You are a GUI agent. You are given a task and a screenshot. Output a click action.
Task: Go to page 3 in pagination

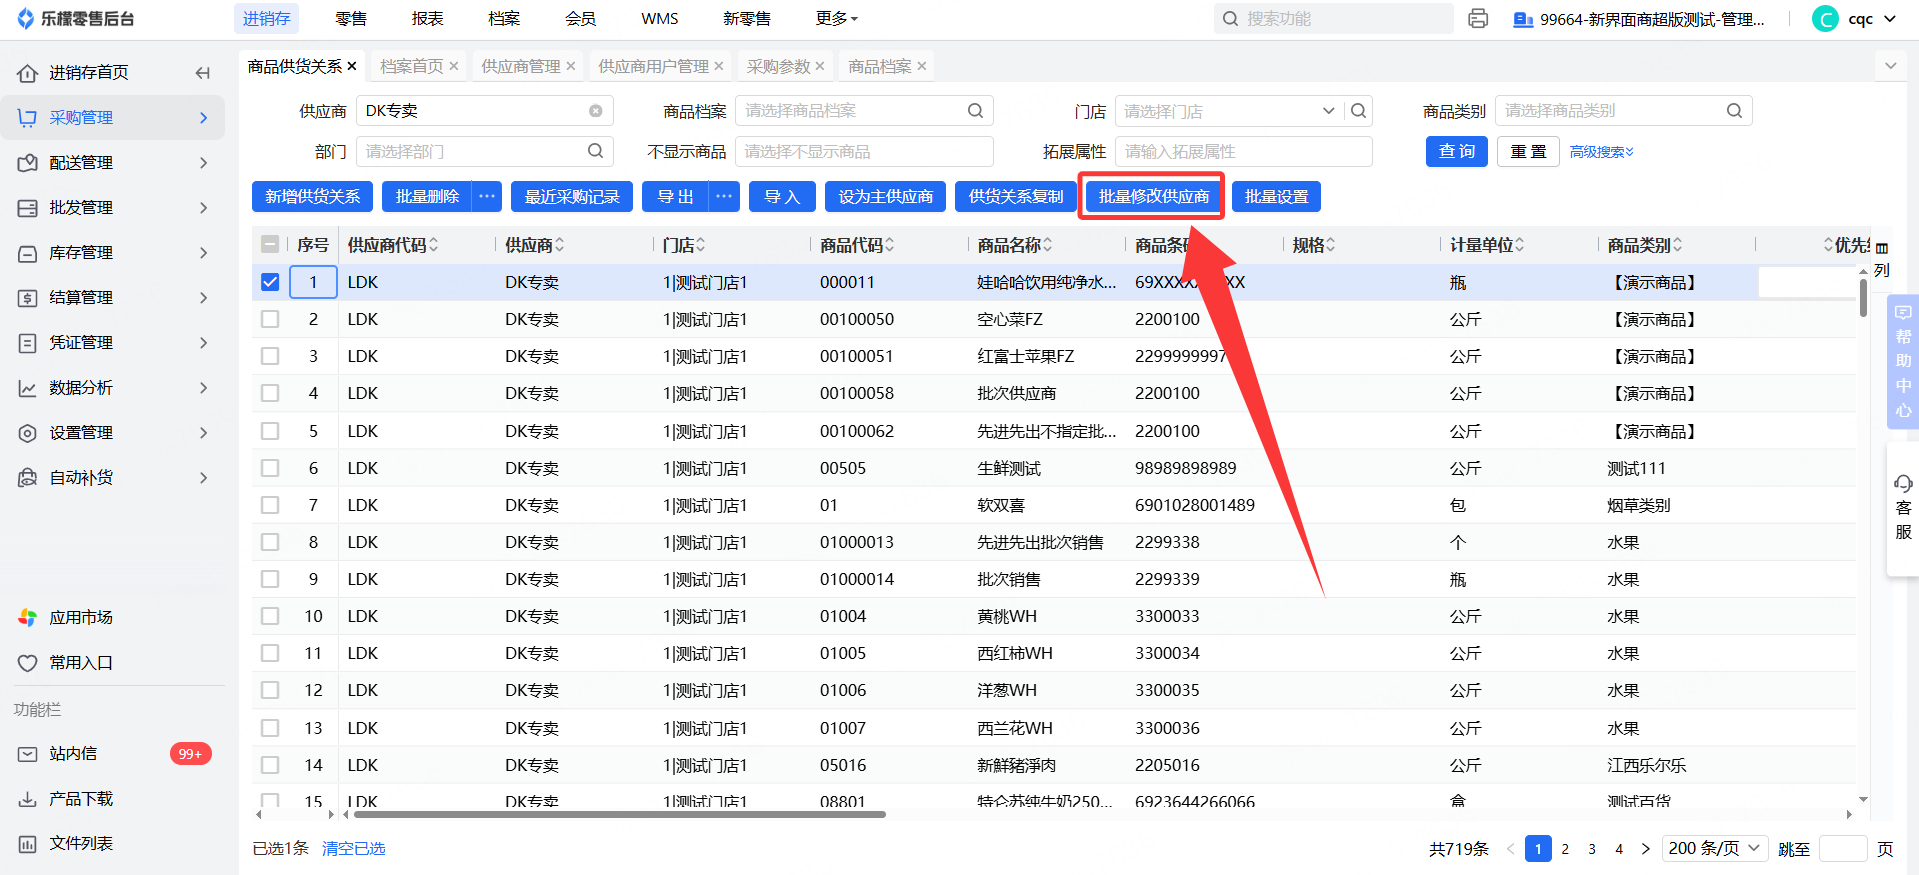tap(1592, 849)
